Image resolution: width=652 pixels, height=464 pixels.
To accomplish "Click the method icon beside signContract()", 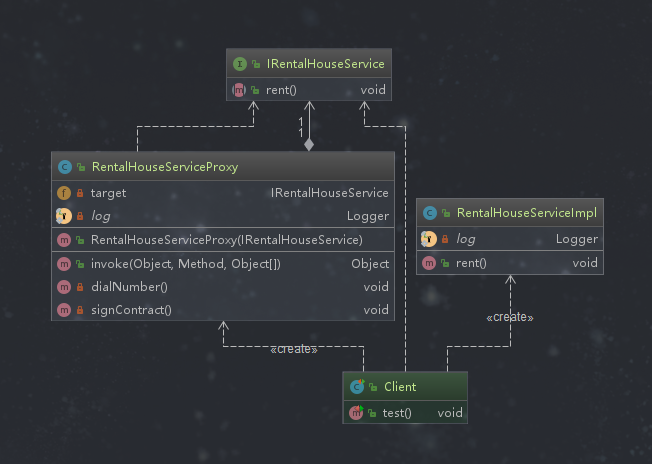I will tap(64, 310).
